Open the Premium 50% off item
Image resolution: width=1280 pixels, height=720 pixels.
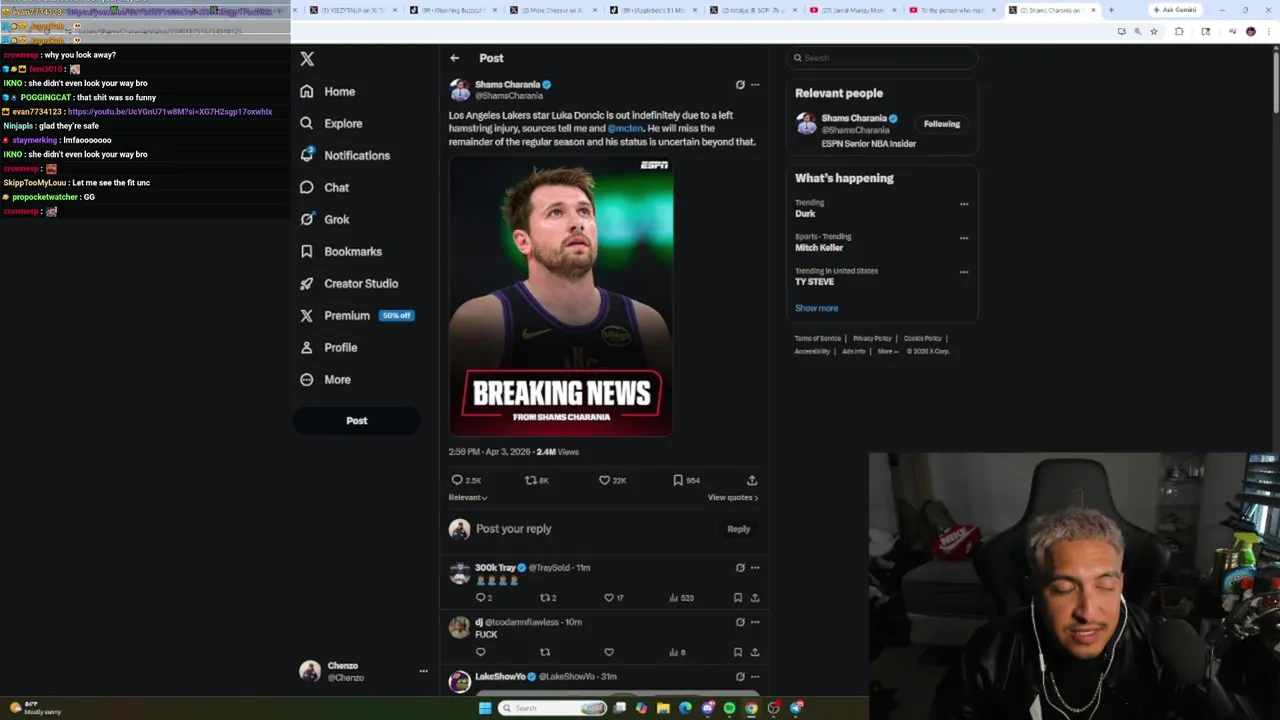coord(357,315)
